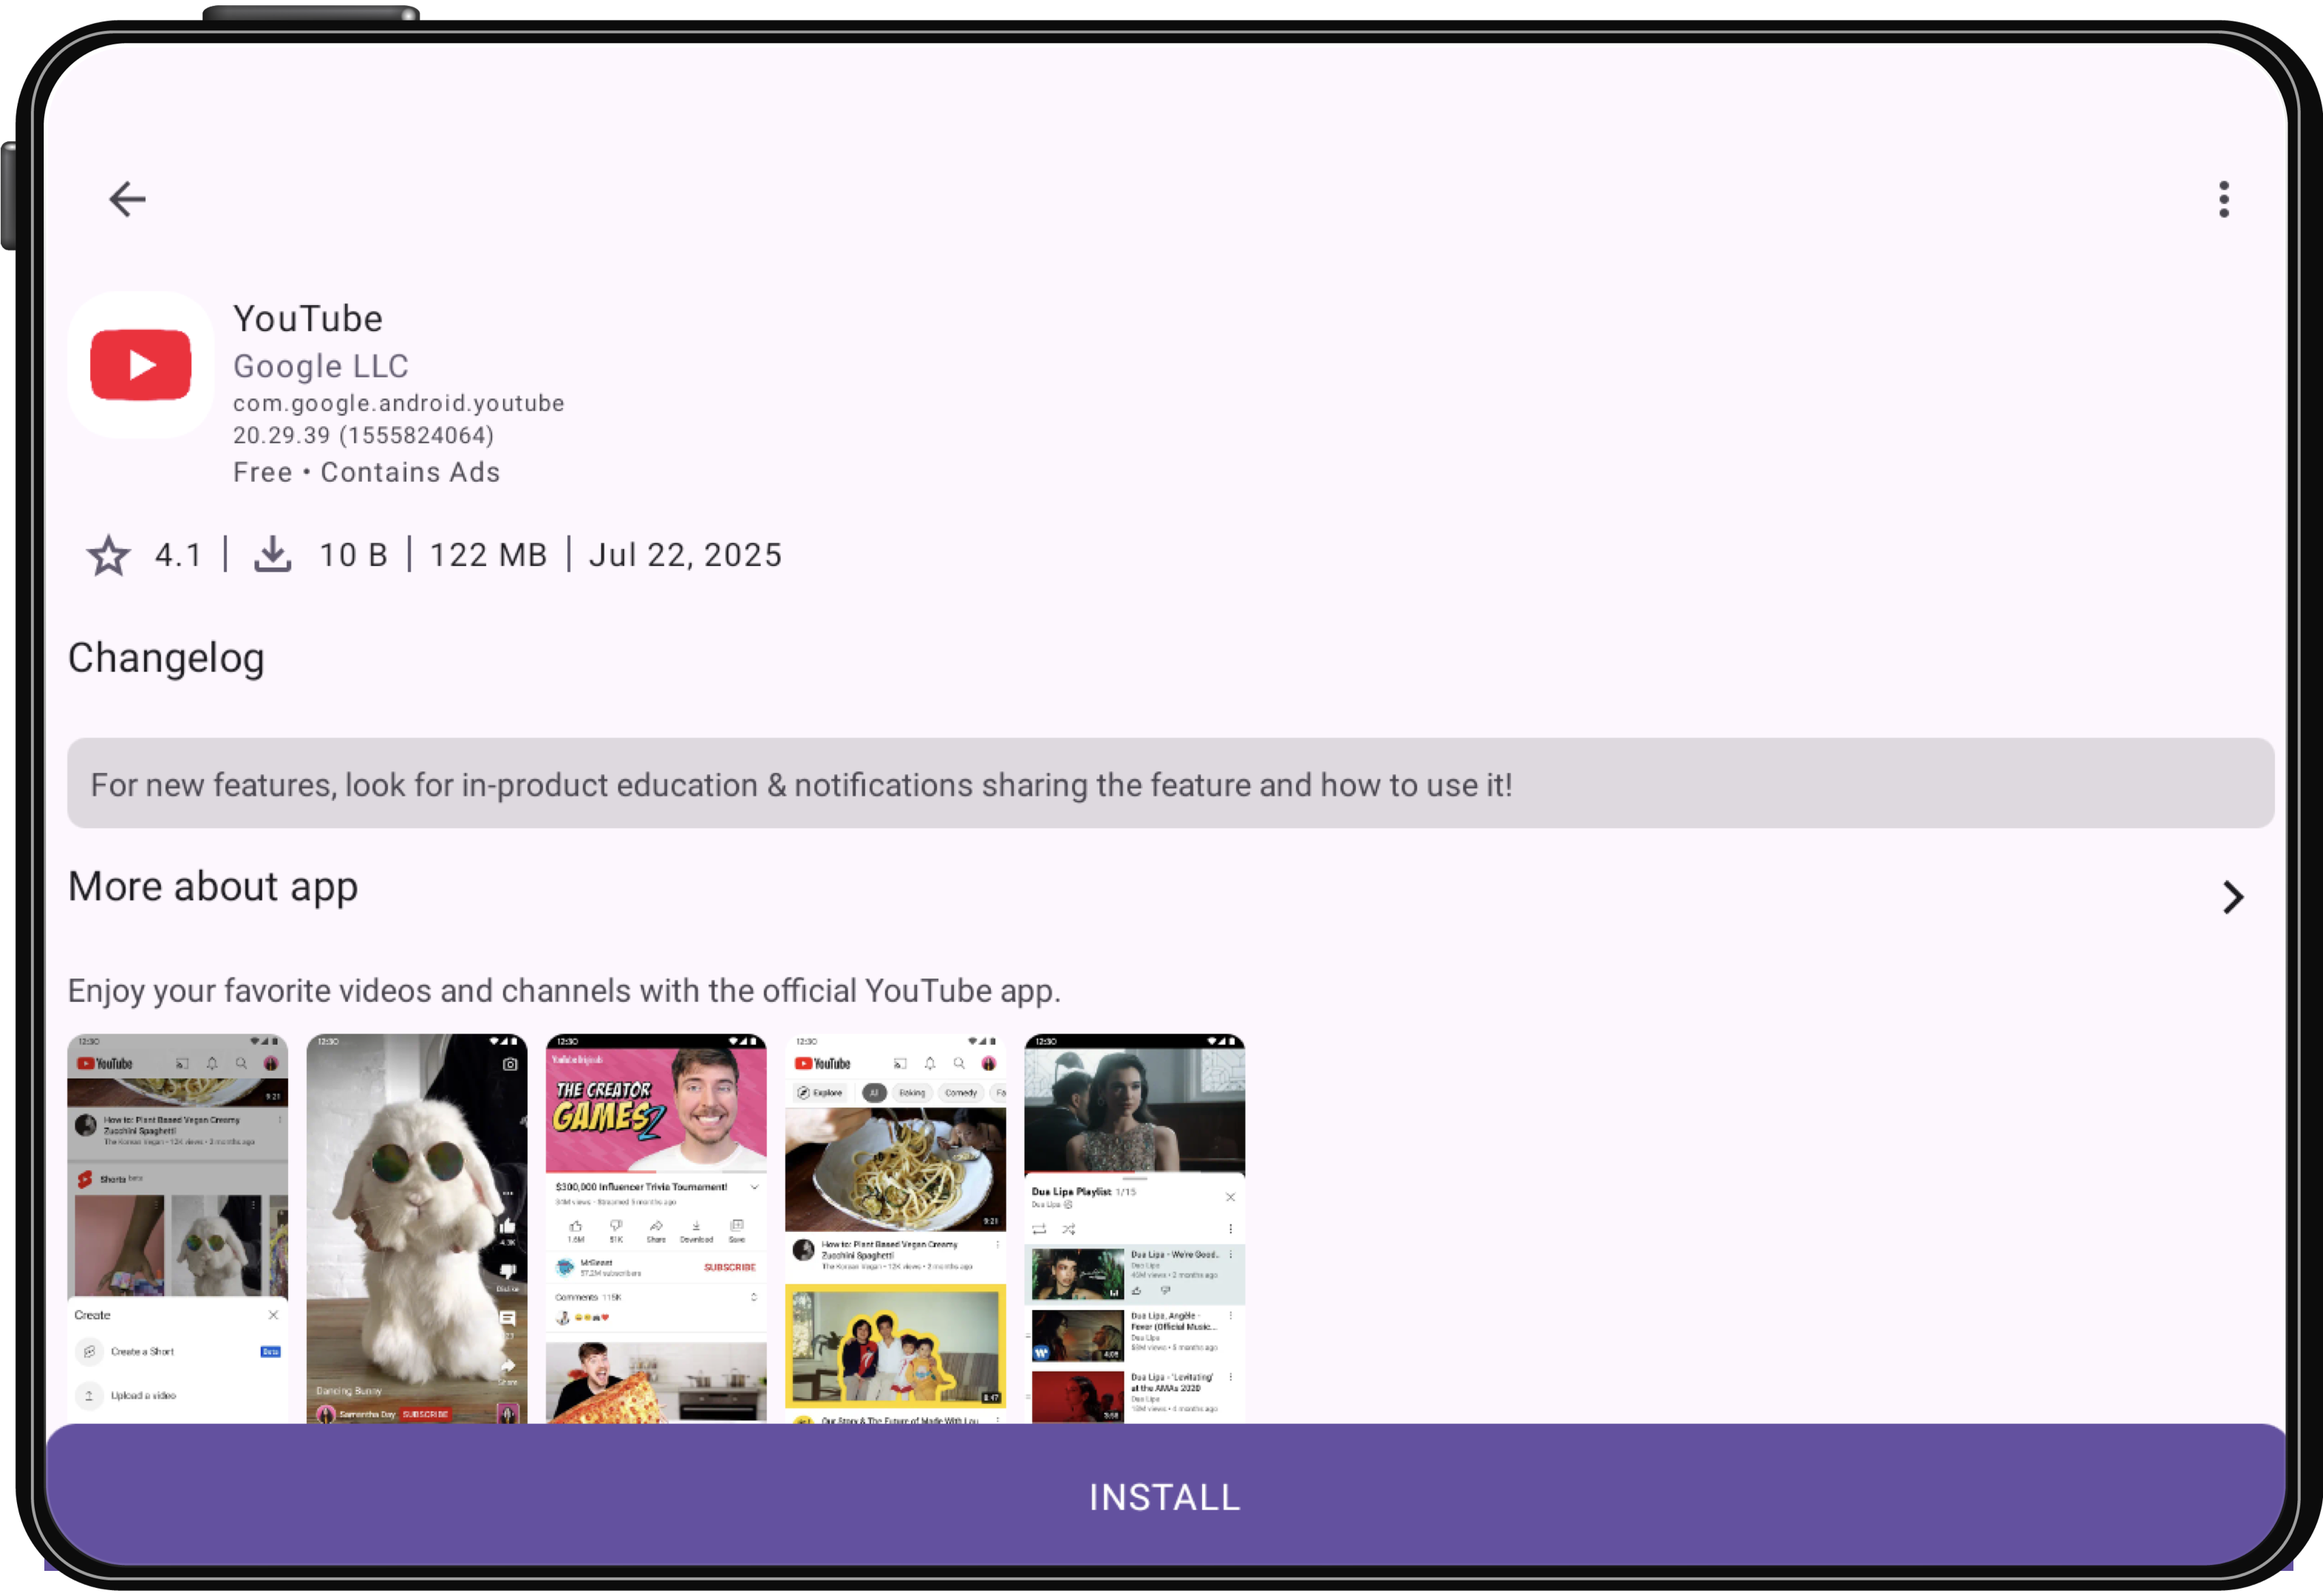Open the spaghetti video home feed screenshot
The height and width of the screenshot is (1596, 2323).
pyautogui.click(x=895, y=1228)
